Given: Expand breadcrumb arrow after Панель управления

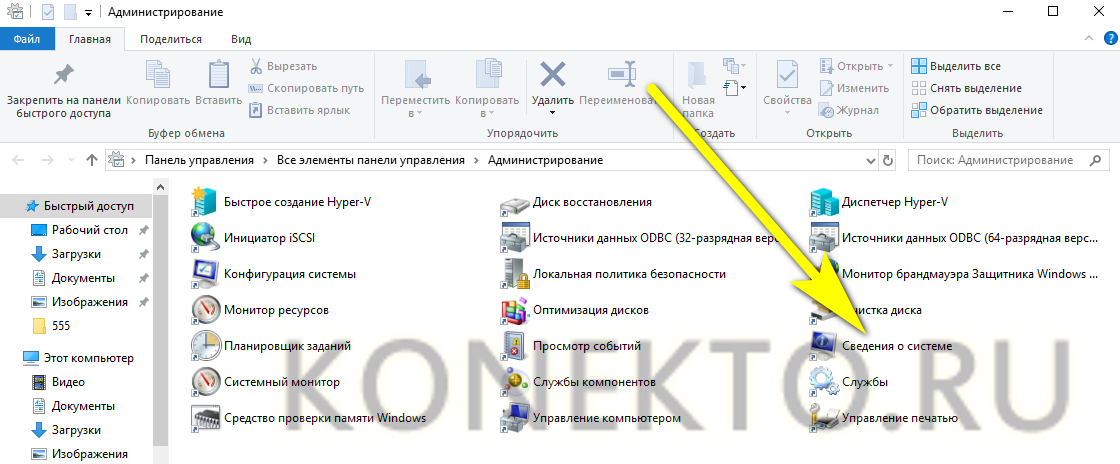Looking at the screenshot, I should click(265, 161).
